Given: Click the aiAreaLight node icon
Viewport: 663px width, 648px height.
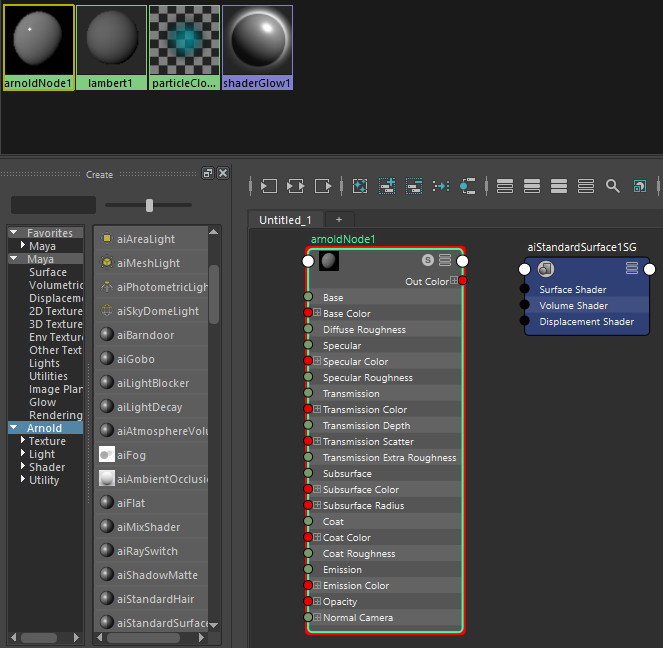Looking at the screenshot, I should [107, 239].
